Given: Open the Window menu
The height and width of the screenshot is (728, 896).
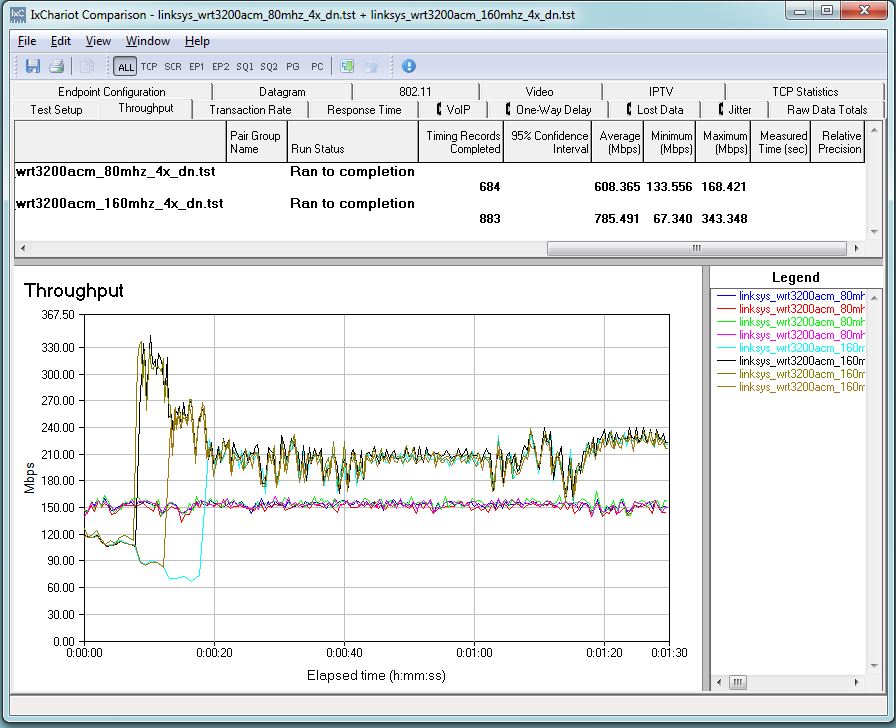Looking at the screenshot, I should 148,41.
